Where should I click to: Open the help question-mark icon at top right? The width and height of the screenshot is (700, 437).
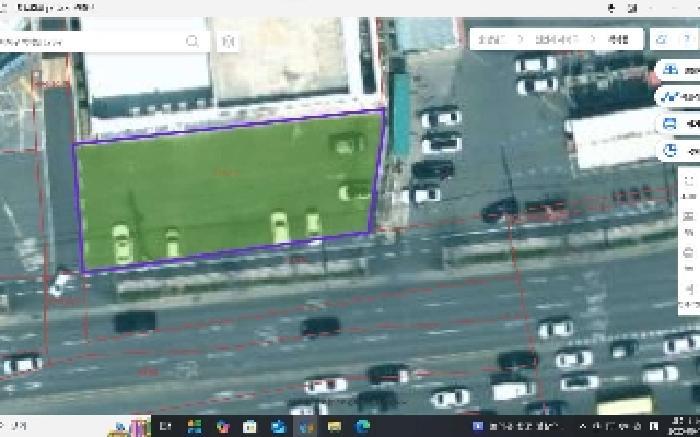coord(688,39)
